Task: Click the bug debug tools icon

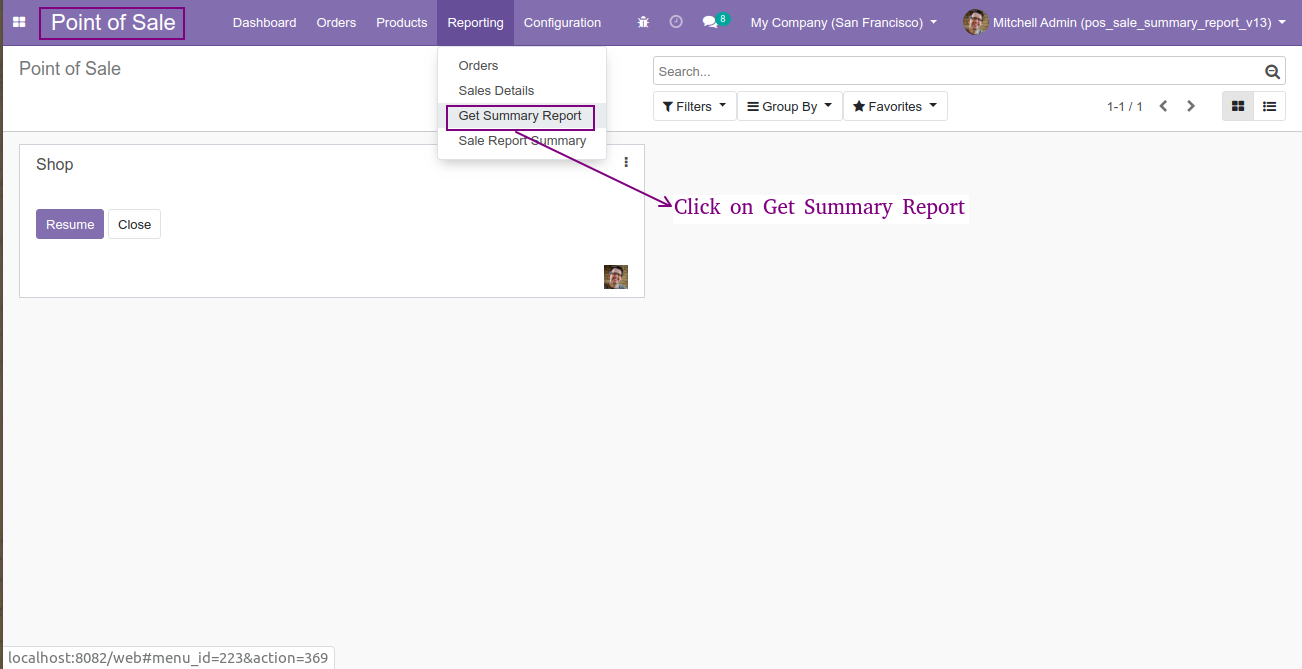Action: pos(644,22)
